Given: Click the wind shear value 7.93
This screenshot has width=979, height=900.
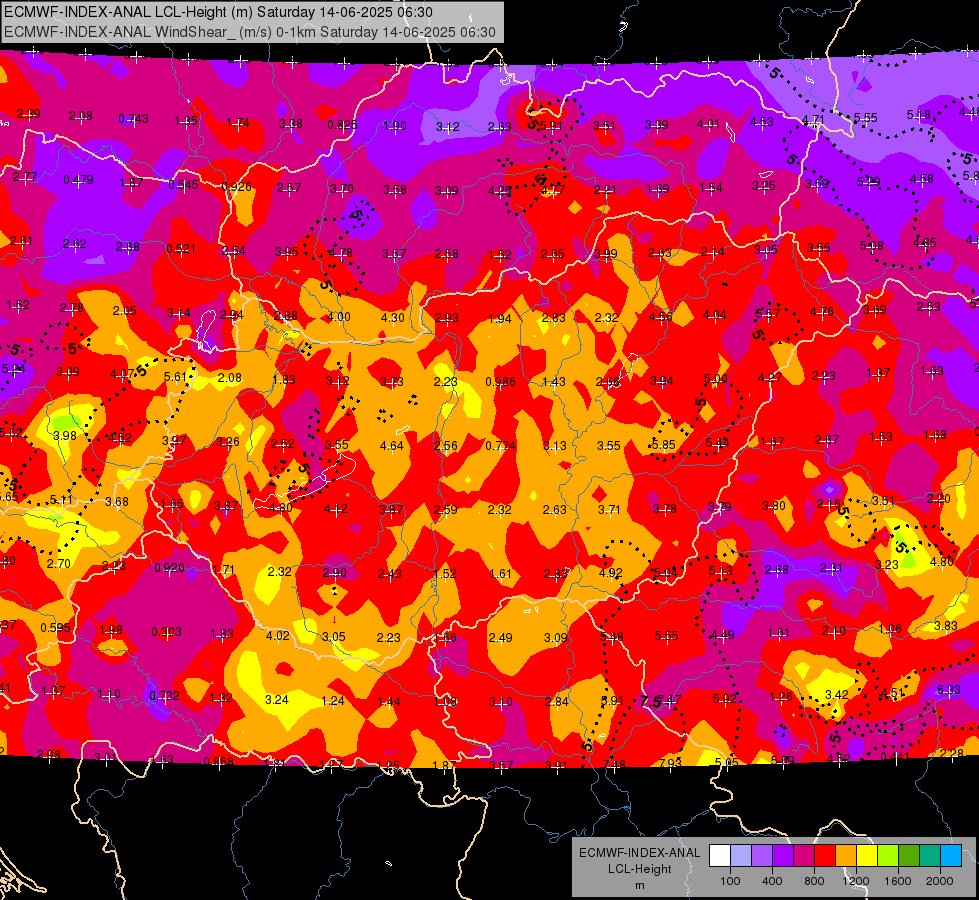Looking at the screenshot, I should [x=670, y=763].
